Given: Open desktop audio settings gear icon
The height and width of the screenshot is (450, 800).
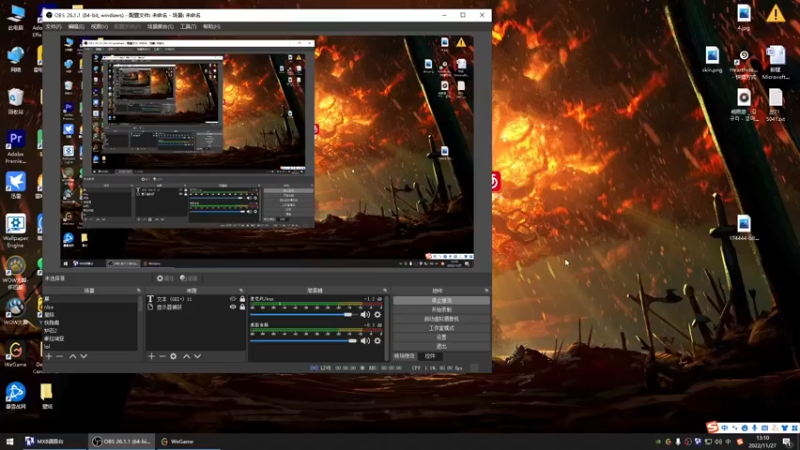Looking at the screenshot, I should tap(377, 340).
